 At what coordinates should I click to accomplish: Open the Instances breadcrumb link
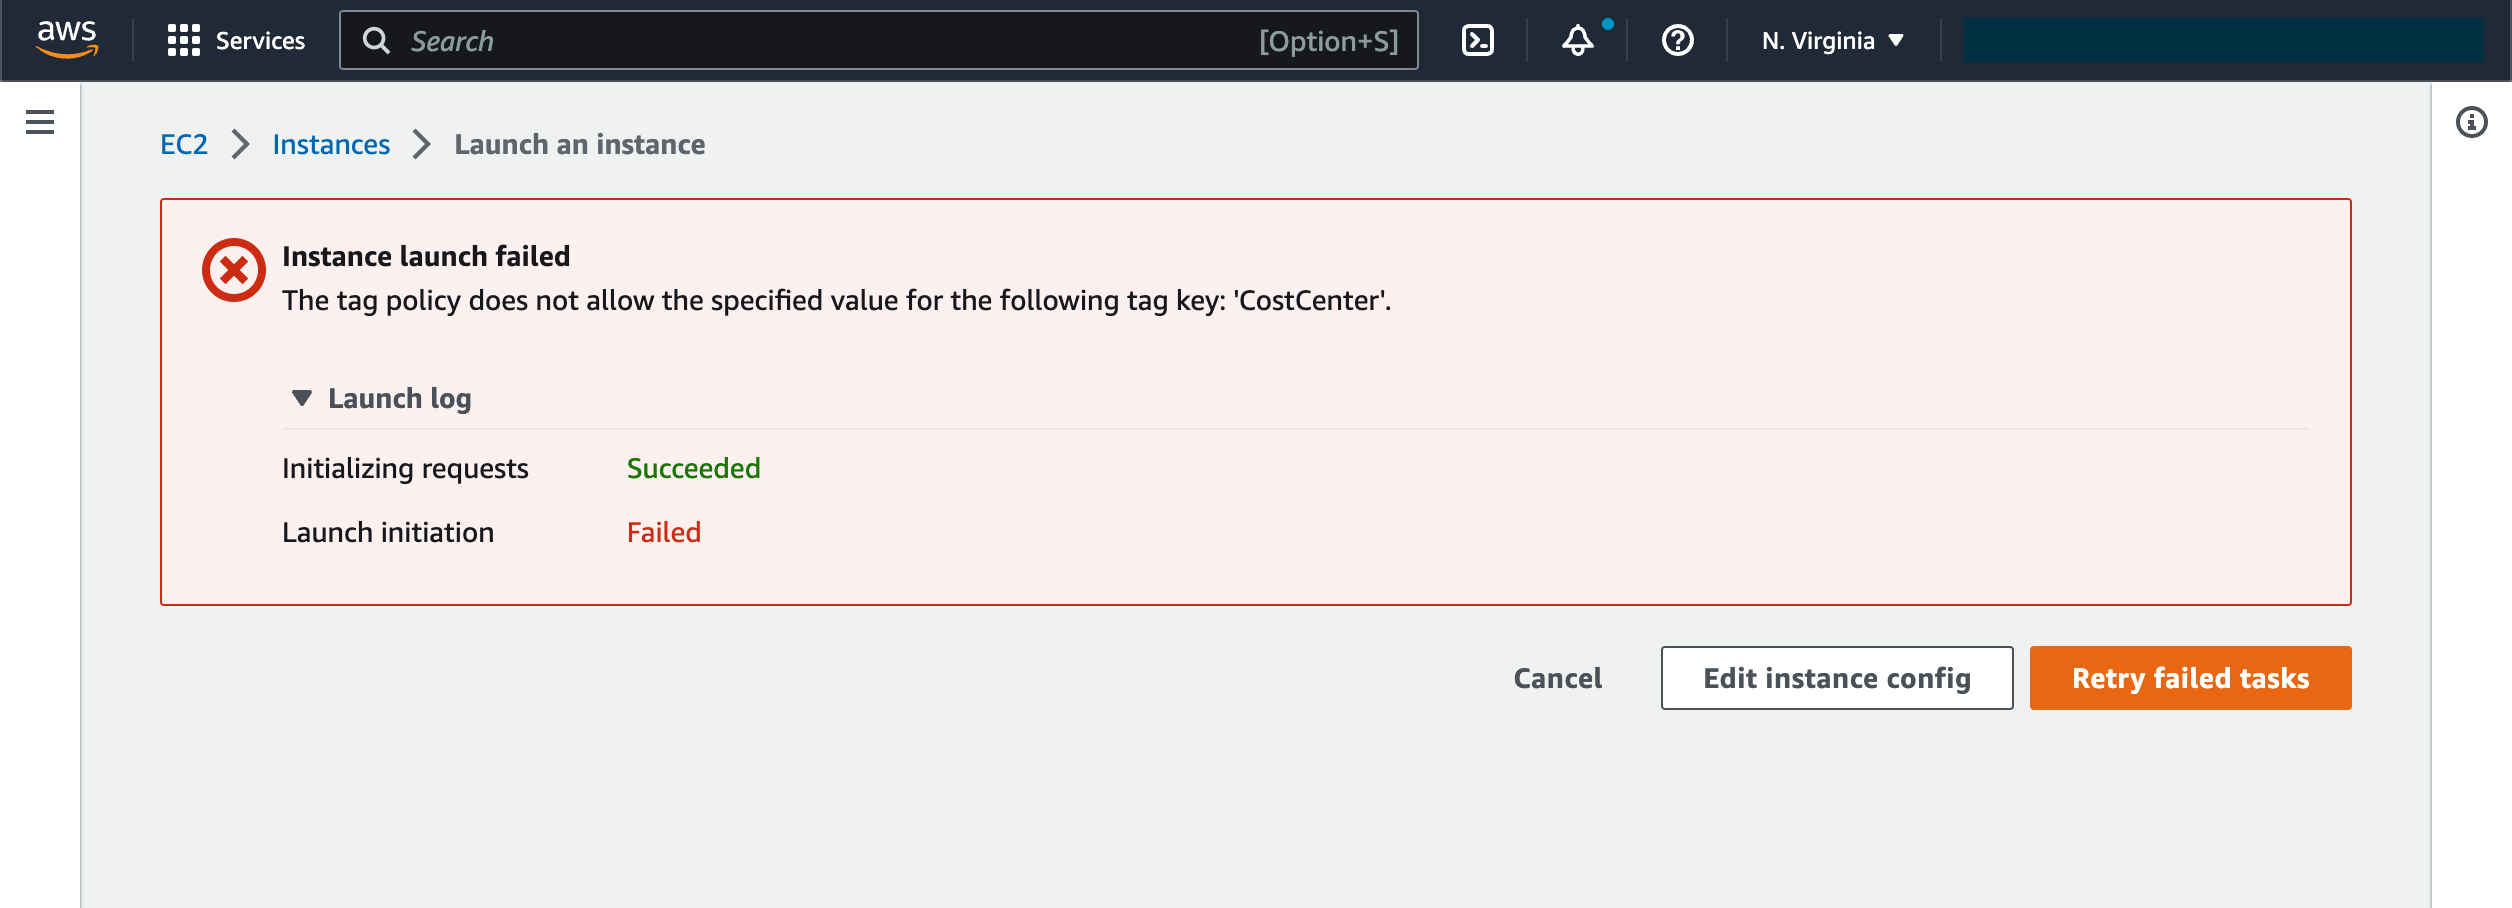coord(331,143)
